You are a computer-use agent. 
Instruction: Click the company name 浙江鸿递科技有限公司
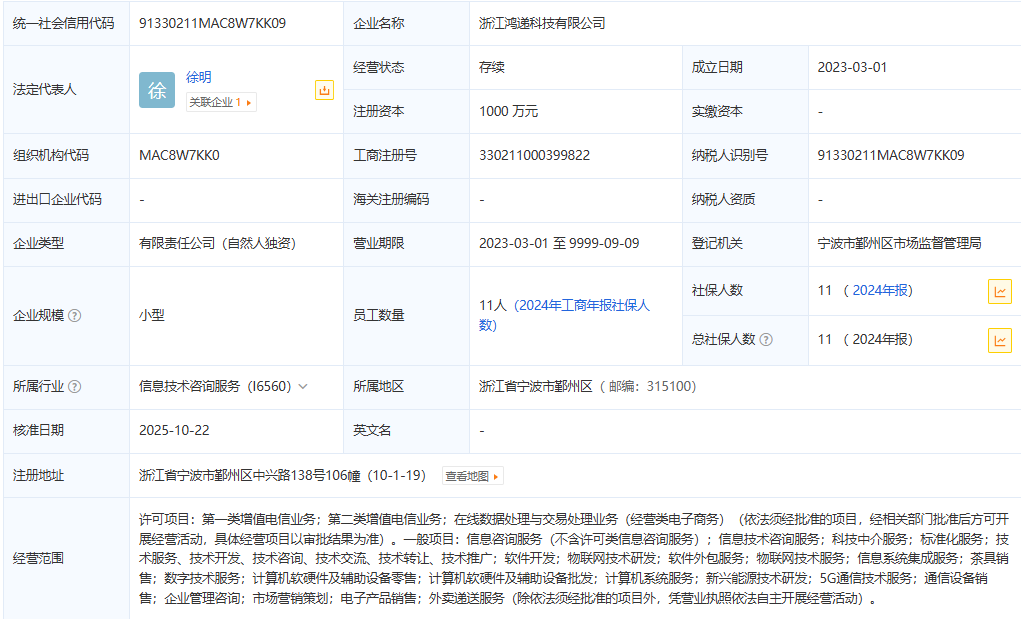coord(542,23)
